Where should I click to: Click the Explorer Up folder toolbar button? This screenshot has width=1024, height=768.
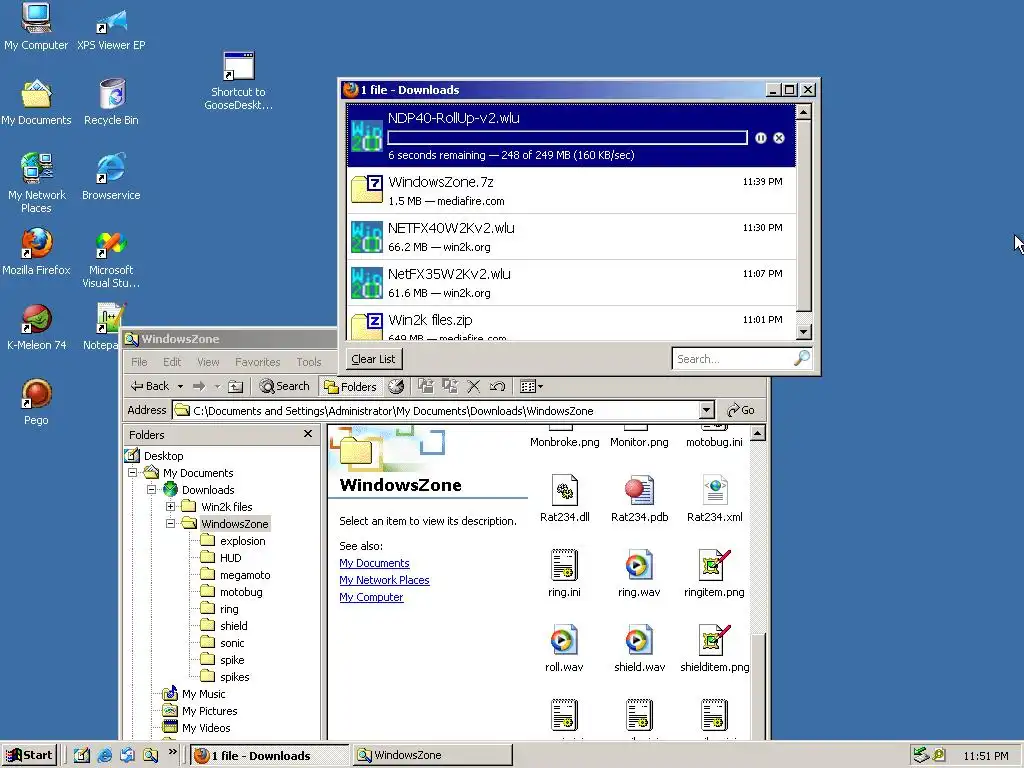point(236,387)
